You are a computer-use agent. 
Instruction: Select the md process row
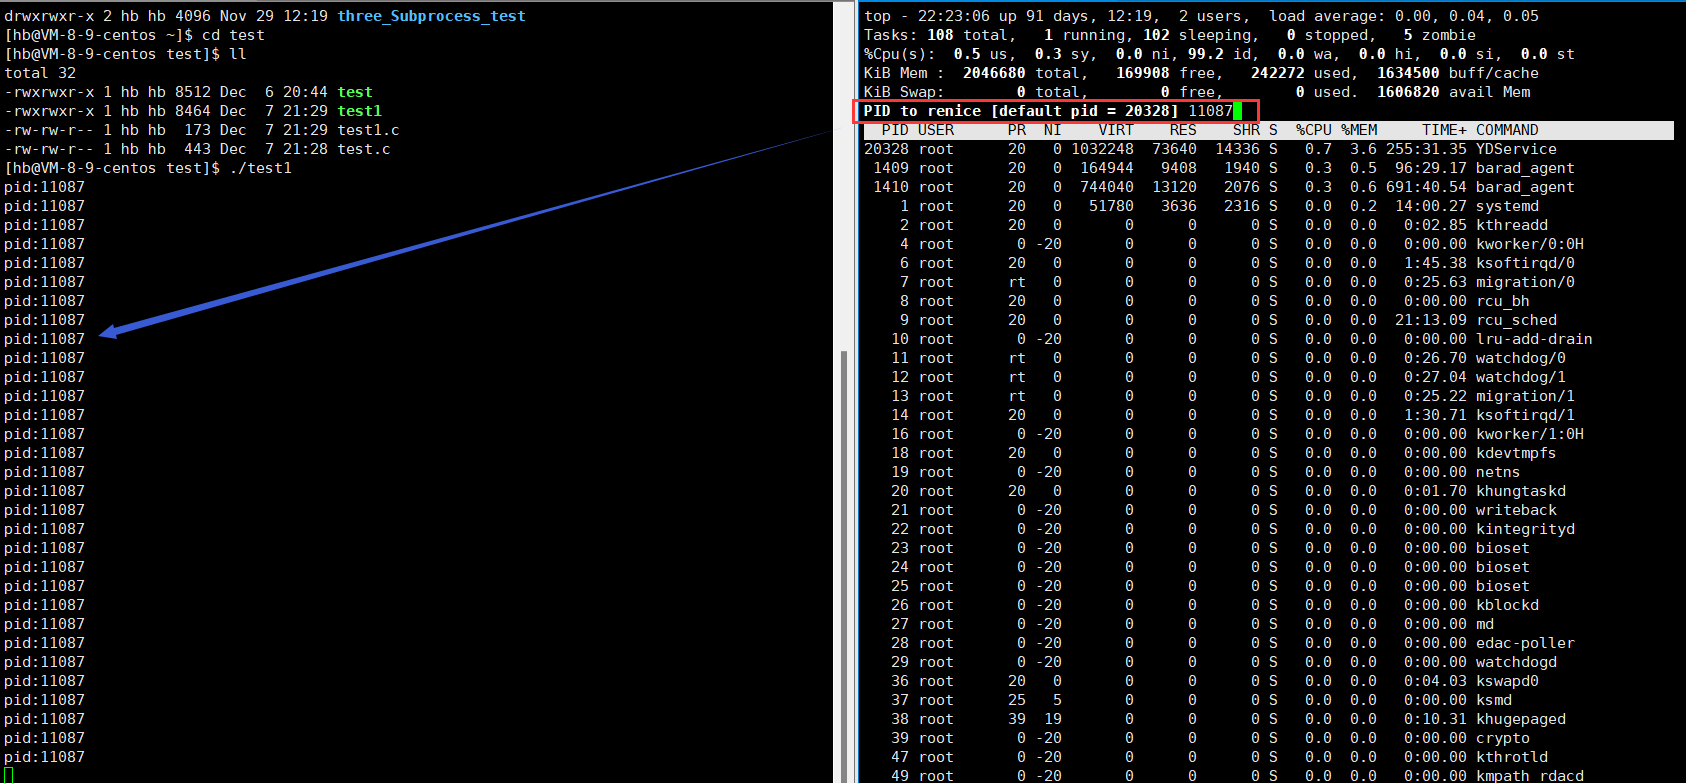[1268, 624]
